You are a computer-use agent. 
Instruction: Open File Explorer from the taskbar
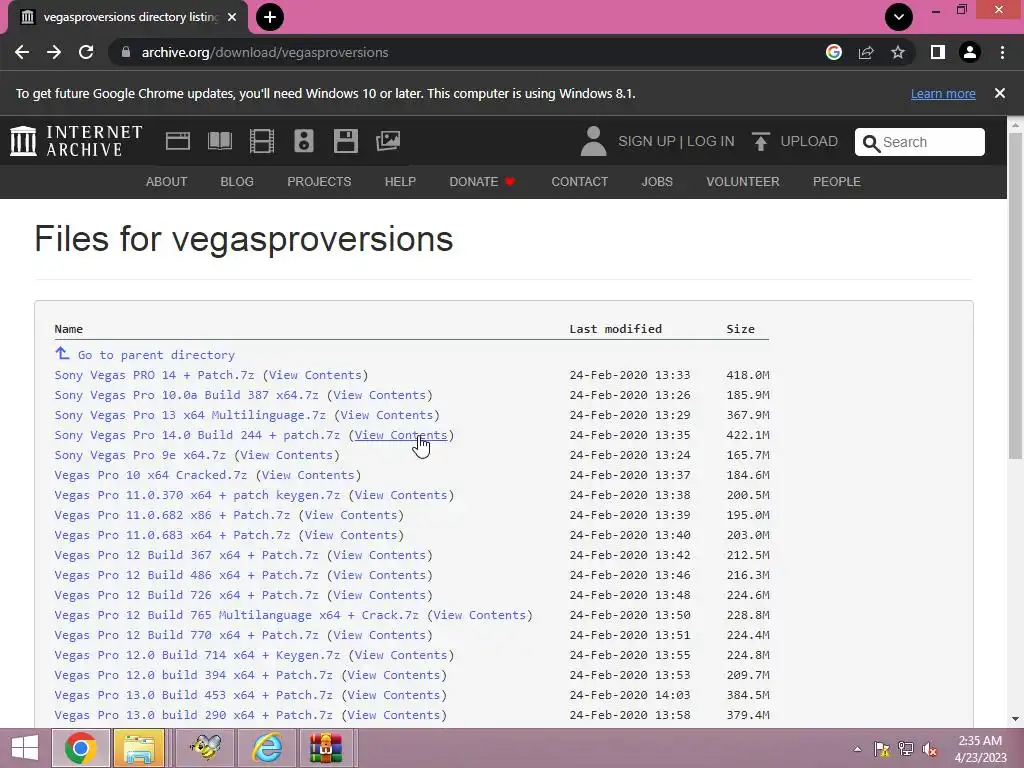click(x=139, y=748)
